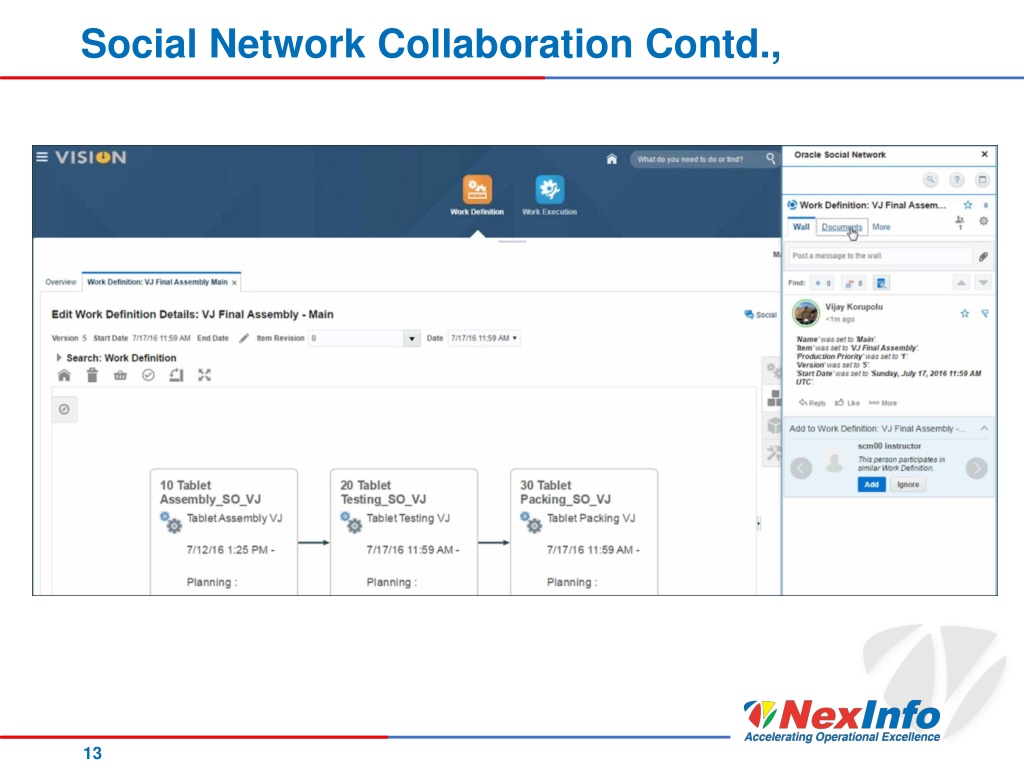This screenshot has width=1024, height=768.
Task: Collapse the Add to Work Definition suggestion section
Action: coord(984,428)
